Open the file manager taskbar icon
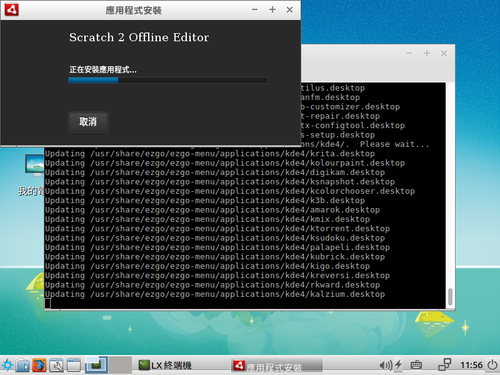This screenshot has width=500, height=375. pyautogui.click(x=23, y=365)
